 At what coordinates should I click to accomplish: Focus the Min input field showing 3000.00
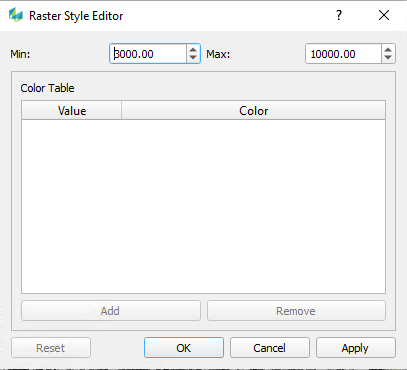point(148,54)
